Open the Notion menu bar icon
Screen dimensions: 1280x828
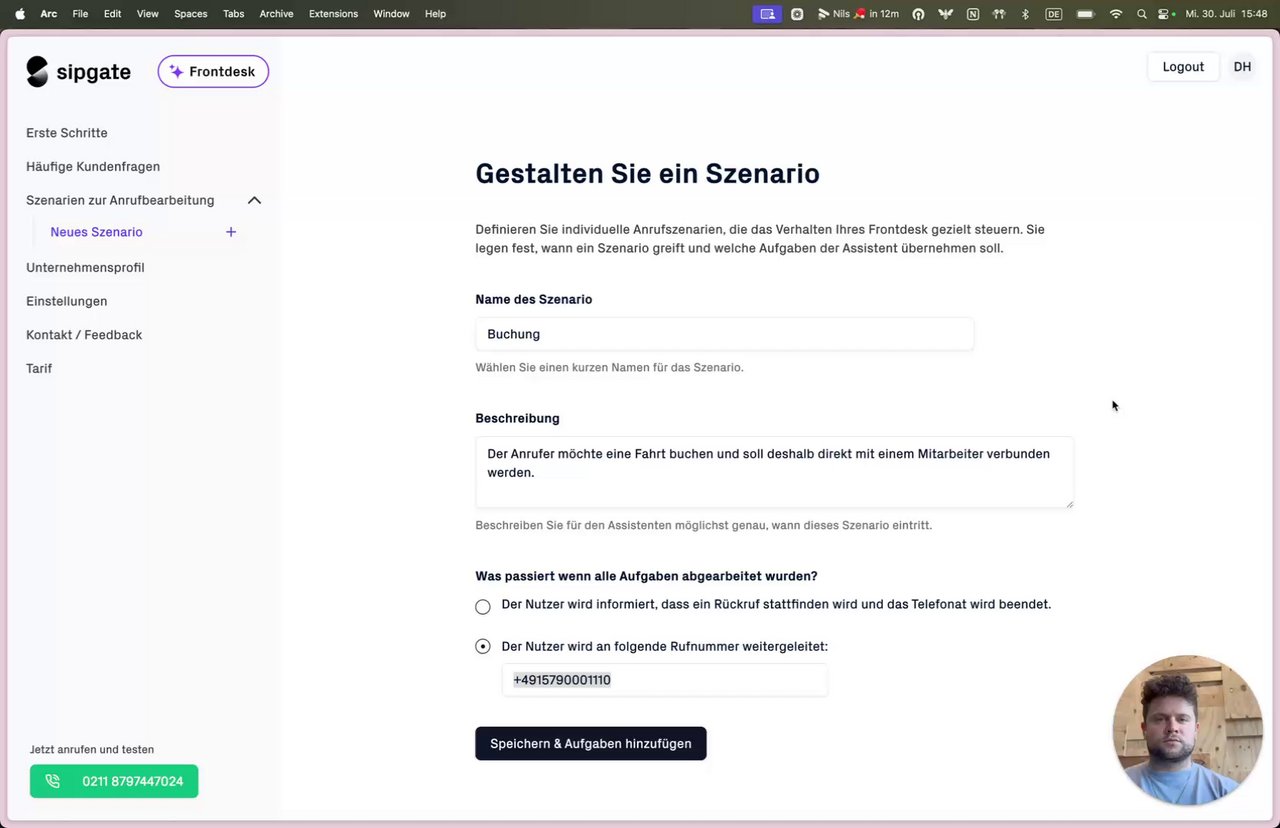[x=973, y=14]
